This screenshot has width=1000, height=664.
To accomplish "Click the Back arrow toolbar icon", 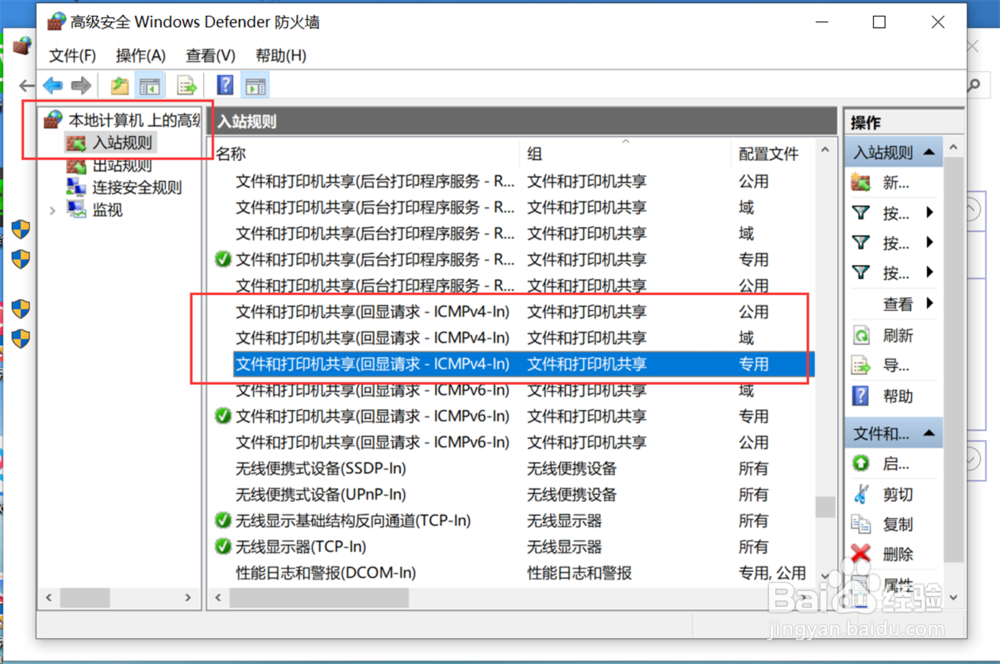I will coord(53,85).
